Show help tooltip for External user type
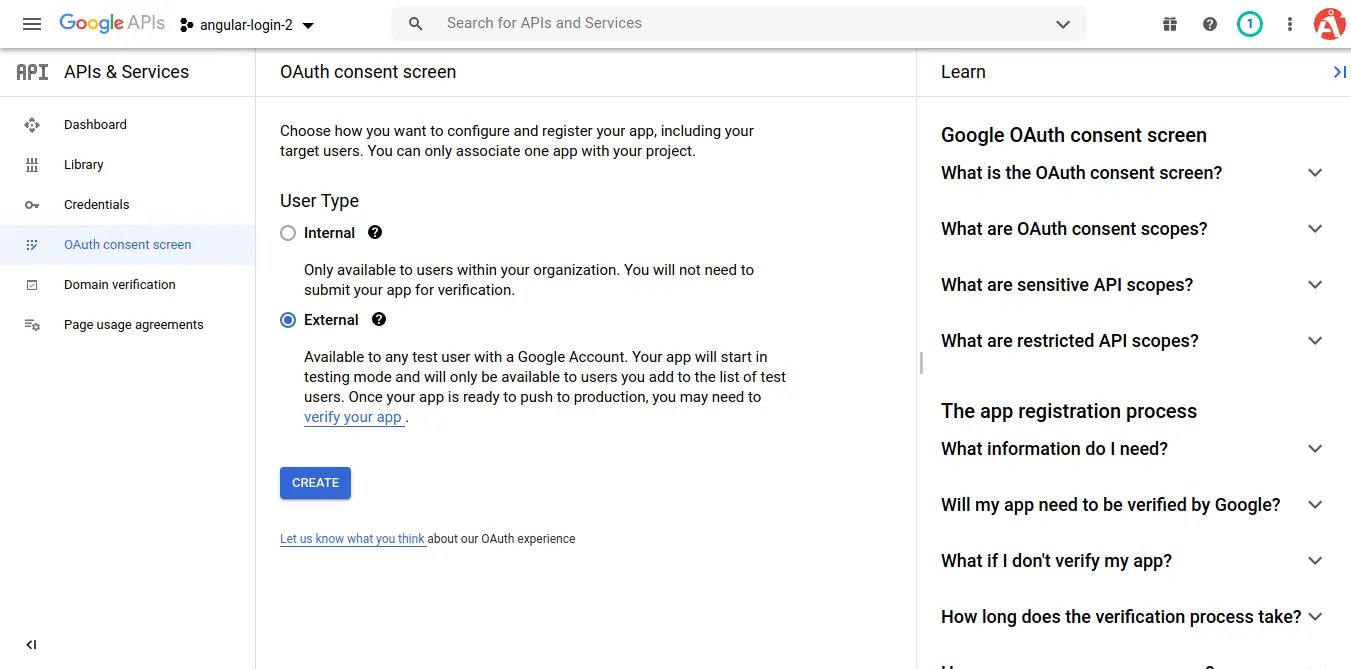Viewport: 1351px width, 669px height. pos(378,320)
